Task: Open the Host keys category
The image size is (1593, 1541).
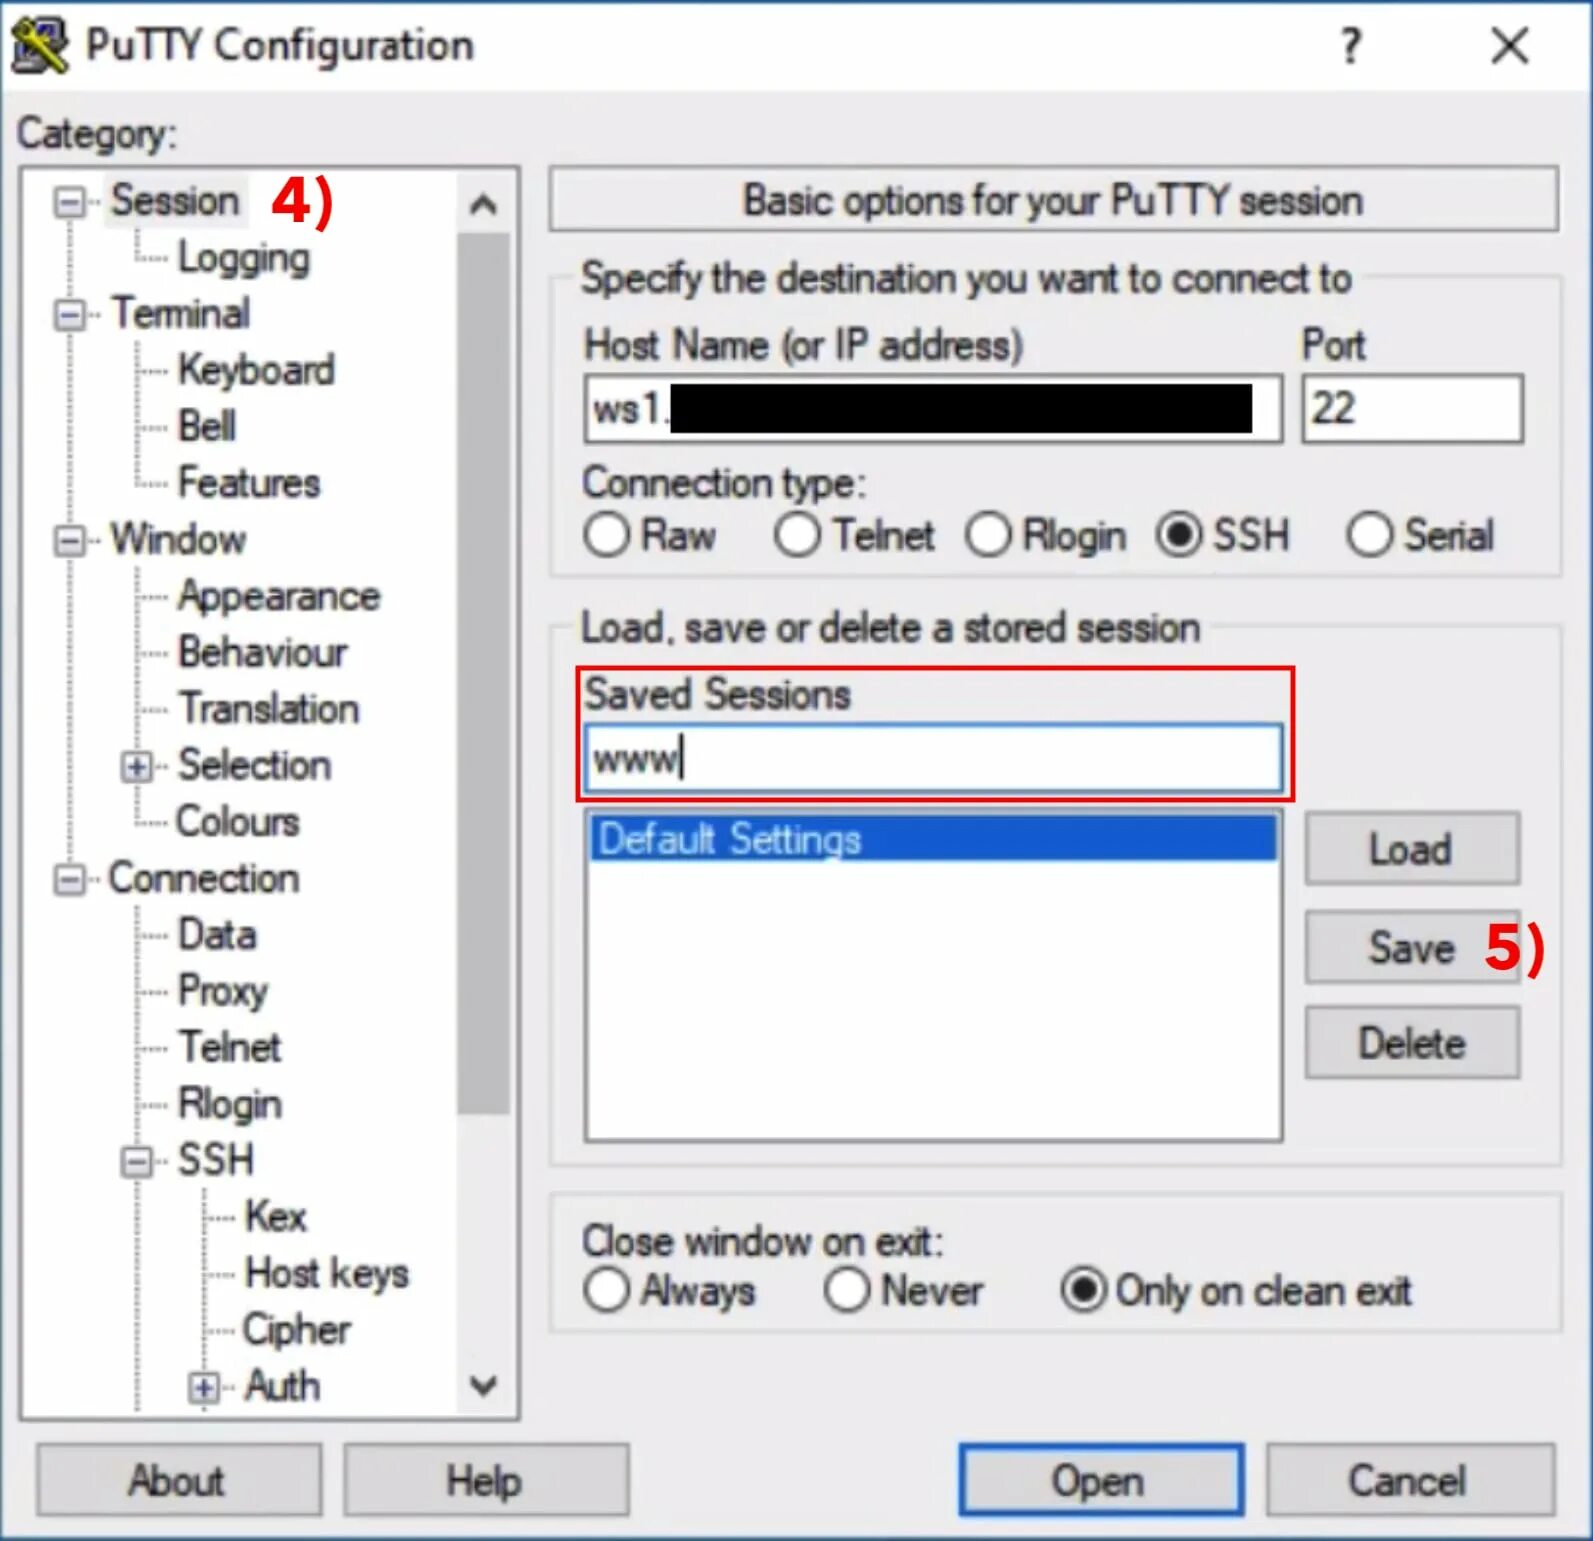Action: pos(327,1274)
